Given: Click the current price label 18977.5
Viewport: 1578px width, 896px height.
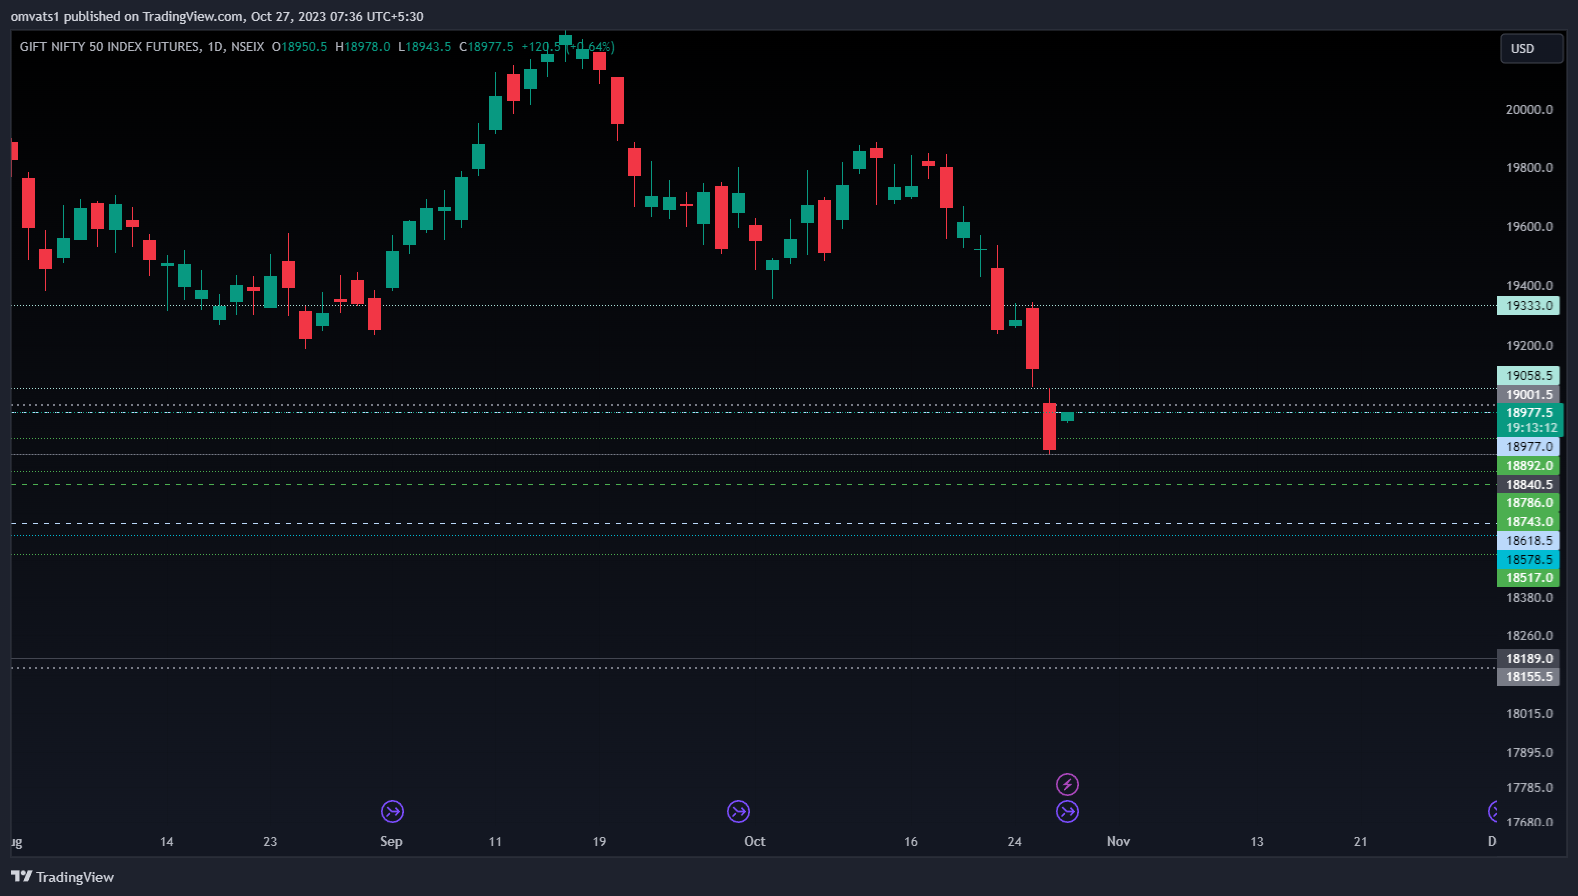Looking at the screenshot, I should pyautogui.click(x=1529, y=412).
